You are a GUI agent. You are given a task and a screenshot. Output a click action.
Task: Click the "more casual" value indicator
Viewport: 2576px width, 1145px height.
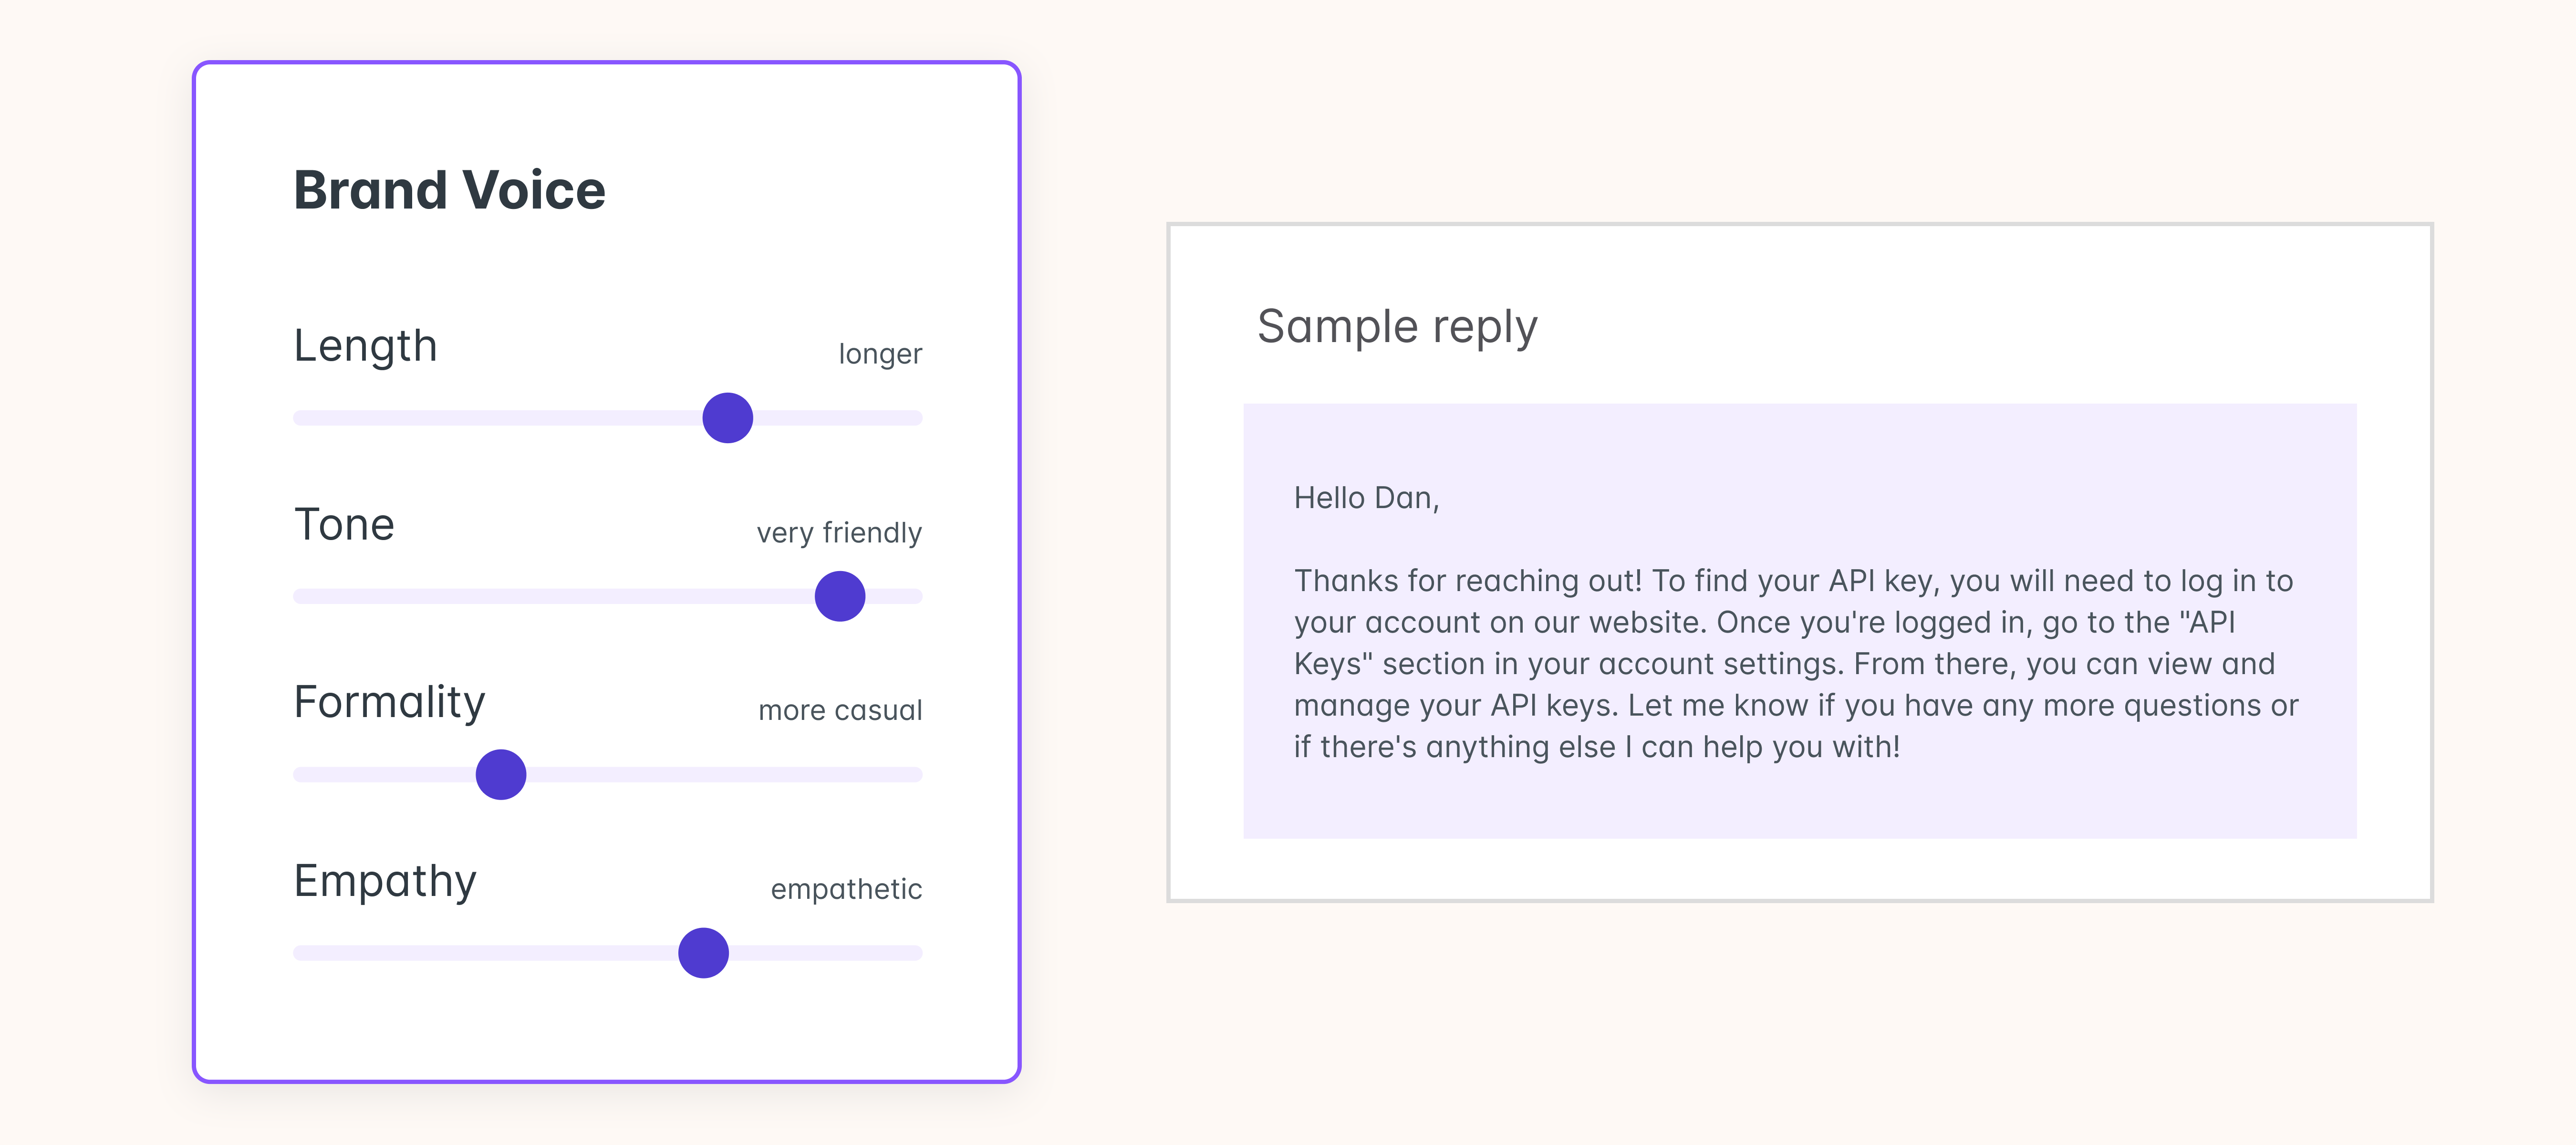coord(840,710)
